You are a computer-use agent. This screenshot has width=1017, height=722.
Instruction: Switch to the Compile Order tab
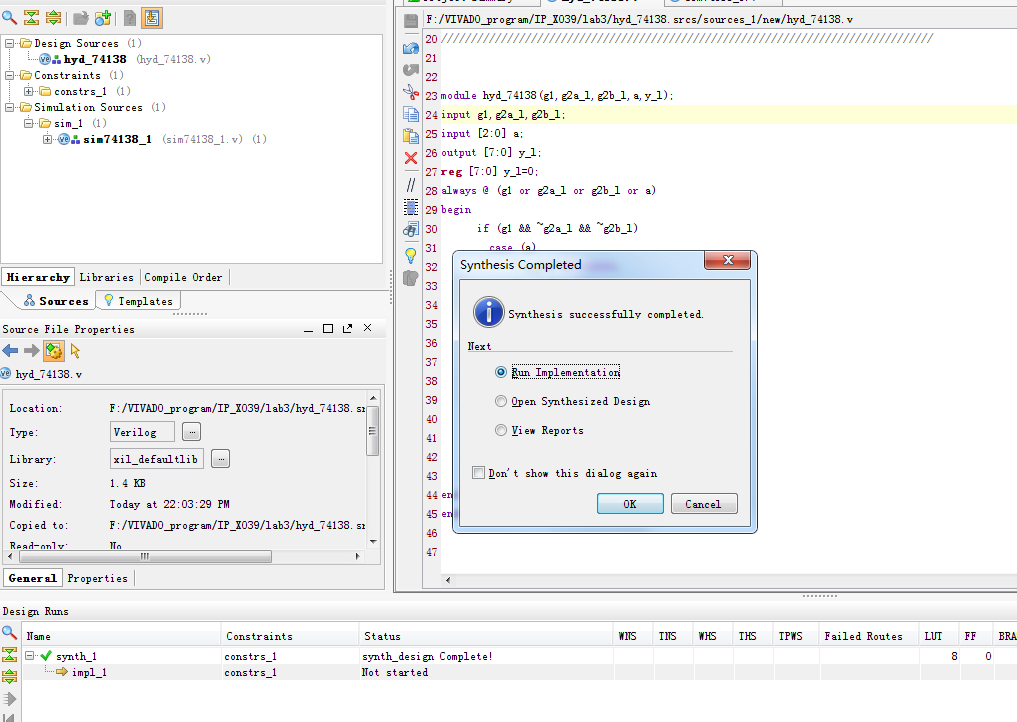(x=184, y=277)
